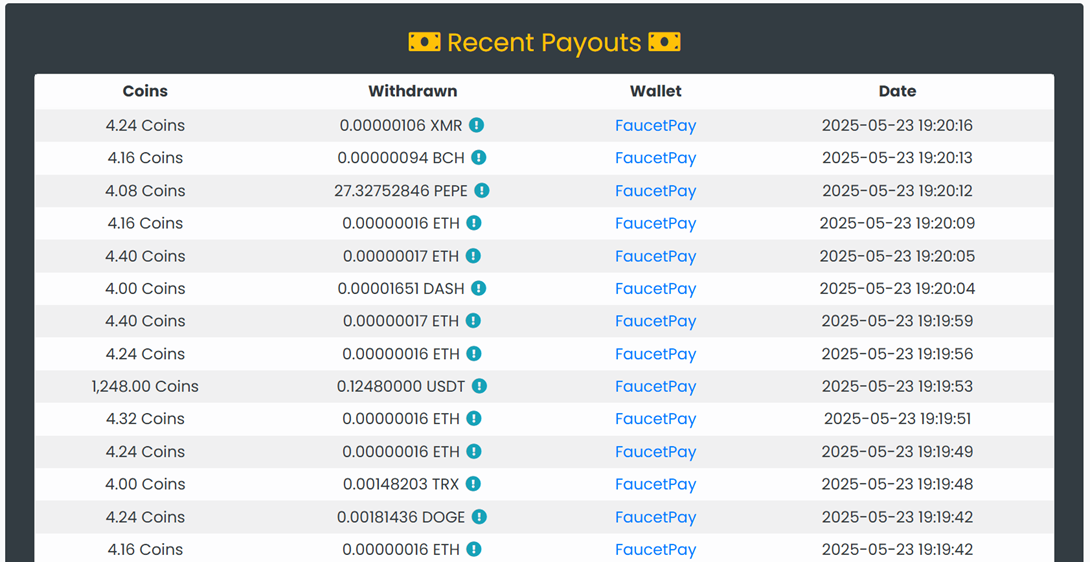Click info icon next to DASH withdrawal
The width and height of the screenshot is (1090, 562).
click(x=479, y=288)
